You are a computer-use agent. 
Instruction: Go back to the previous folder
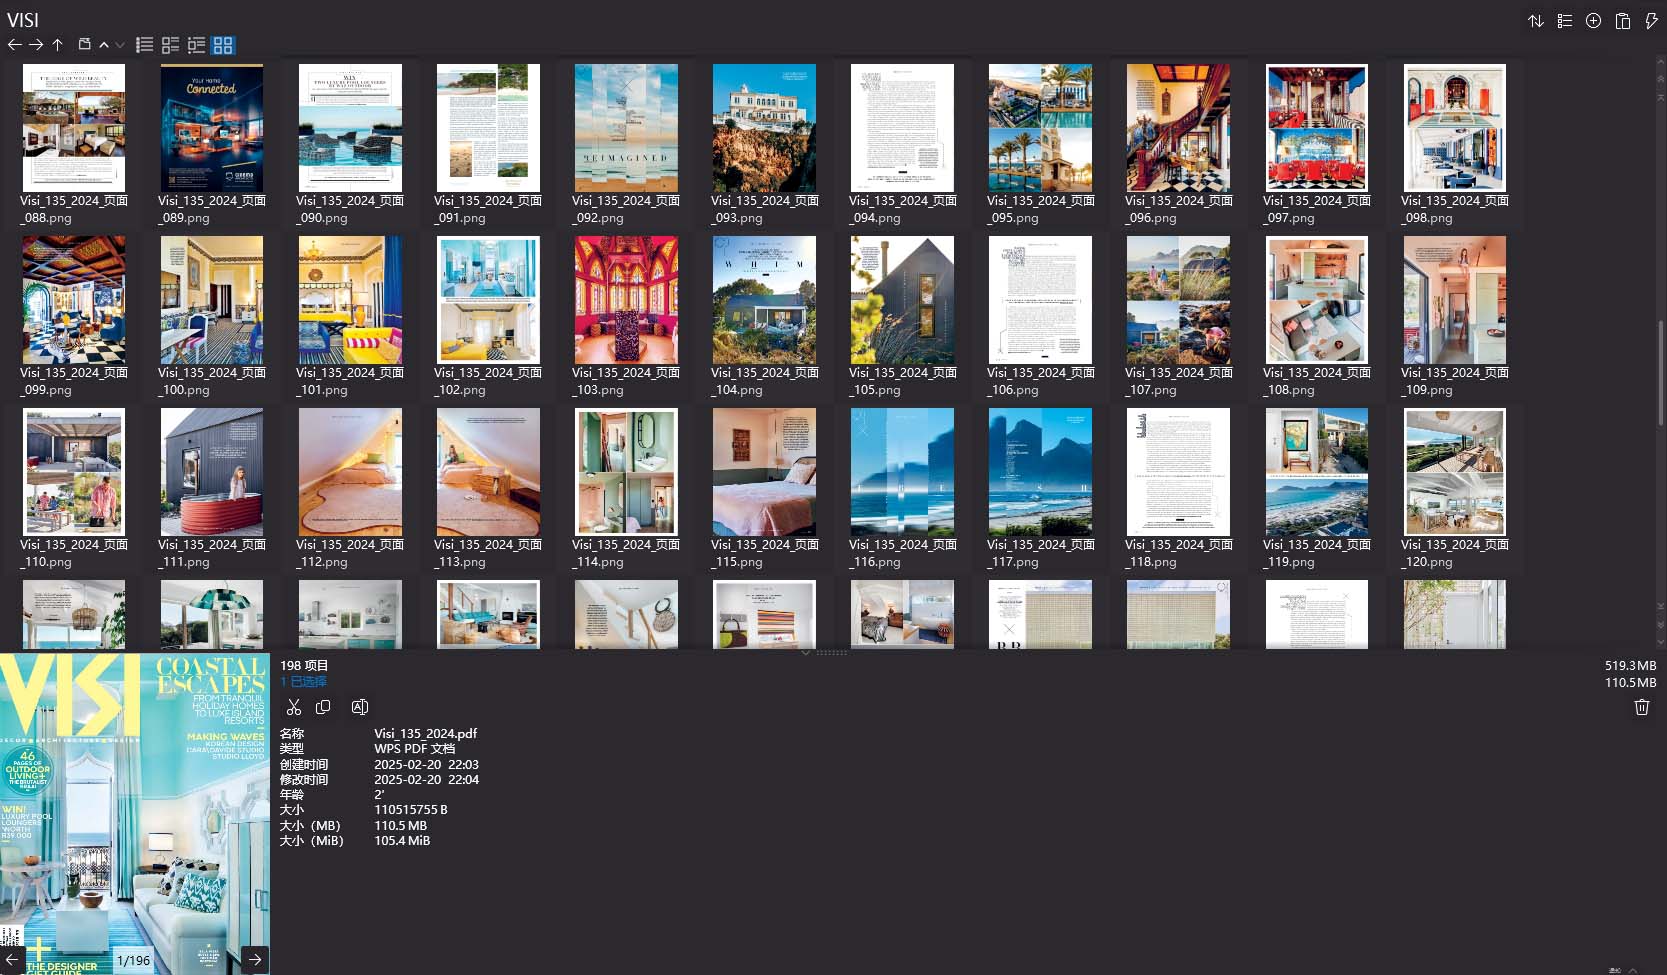pos(14,45)
